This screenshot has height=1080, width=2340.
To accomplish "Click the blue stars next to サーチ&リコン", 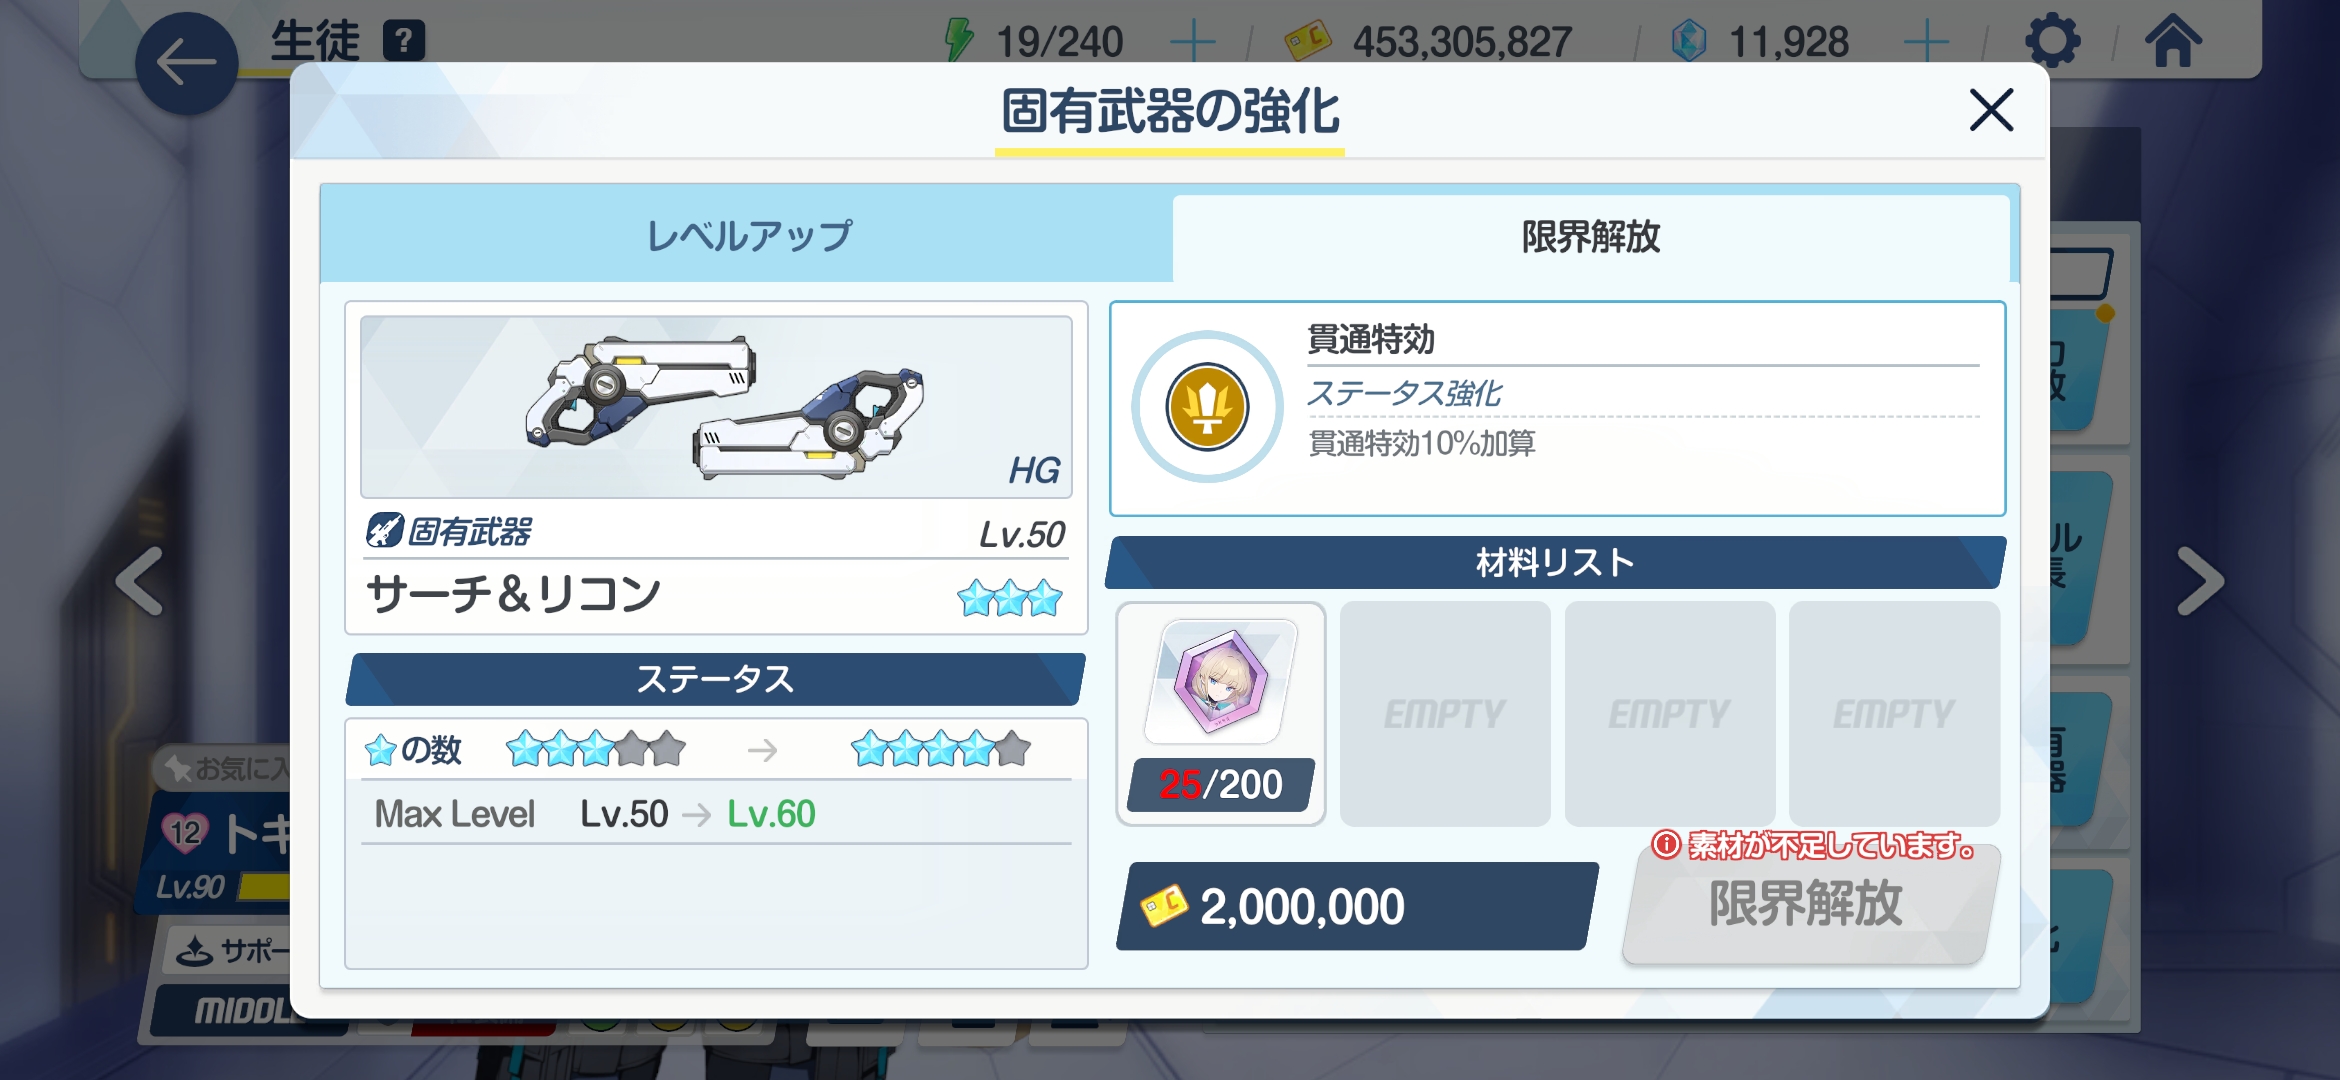I will 1009,598.
